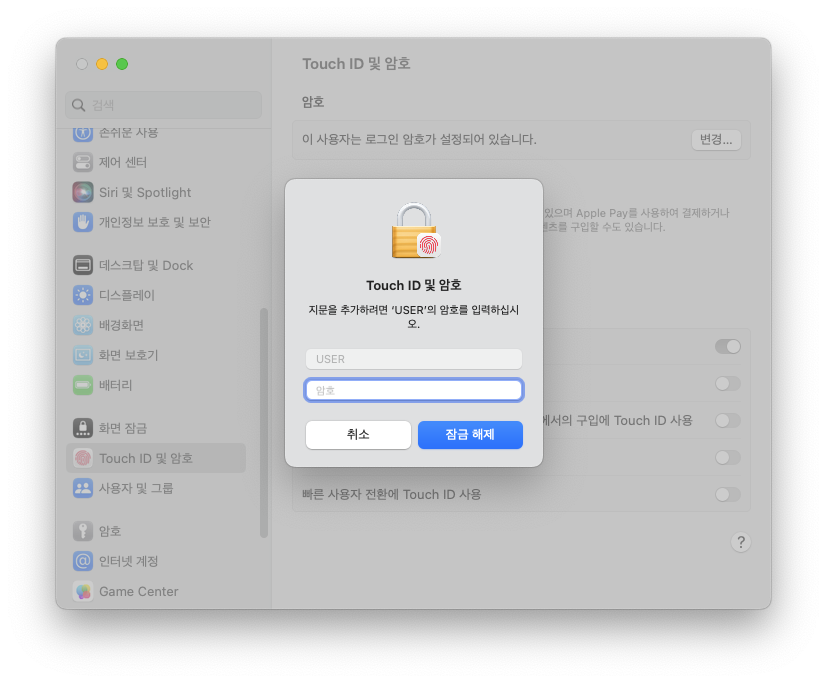
Task: Open Game Center label
Action: [x=139, y=591]
